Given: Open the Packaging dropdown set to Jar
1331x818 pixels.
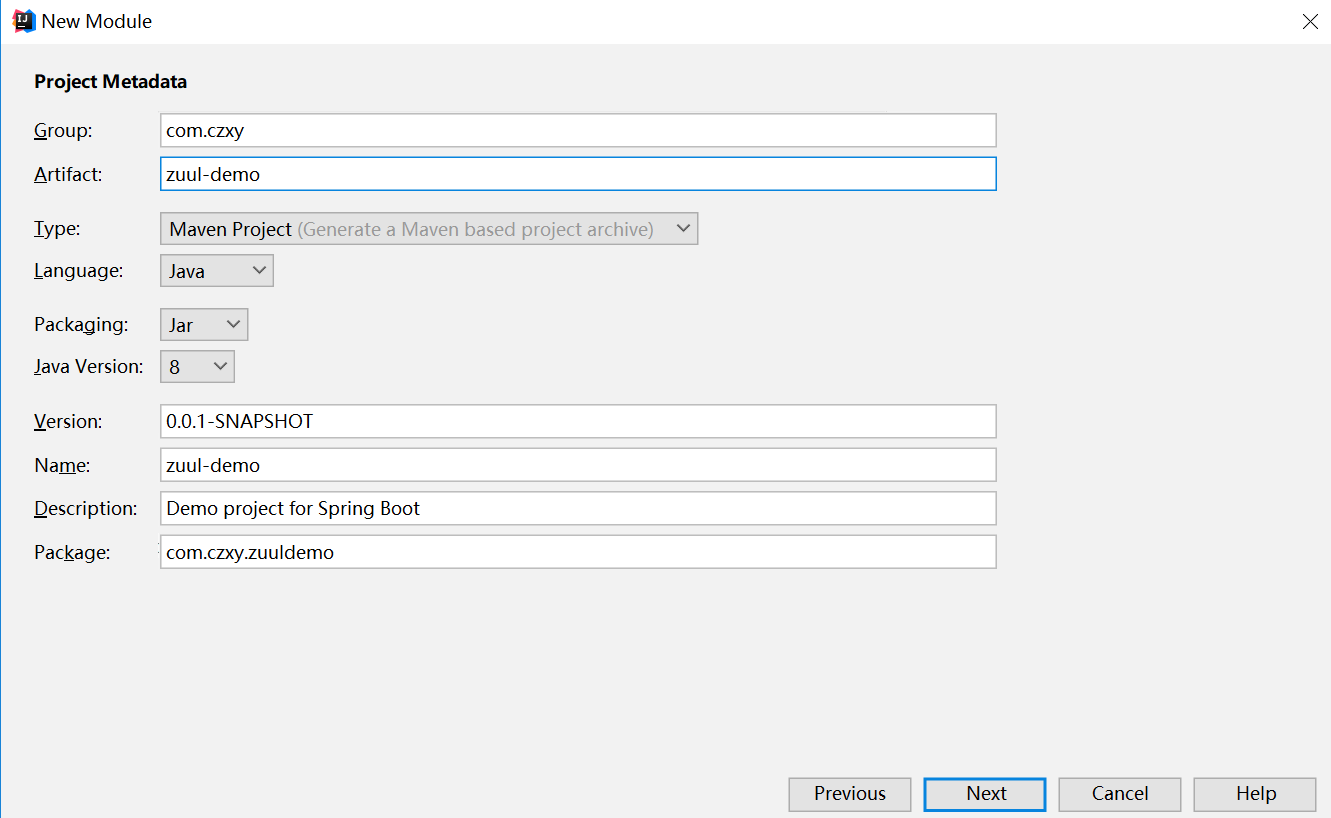Looking at the screenshot, I should click(x=204, y=324).
